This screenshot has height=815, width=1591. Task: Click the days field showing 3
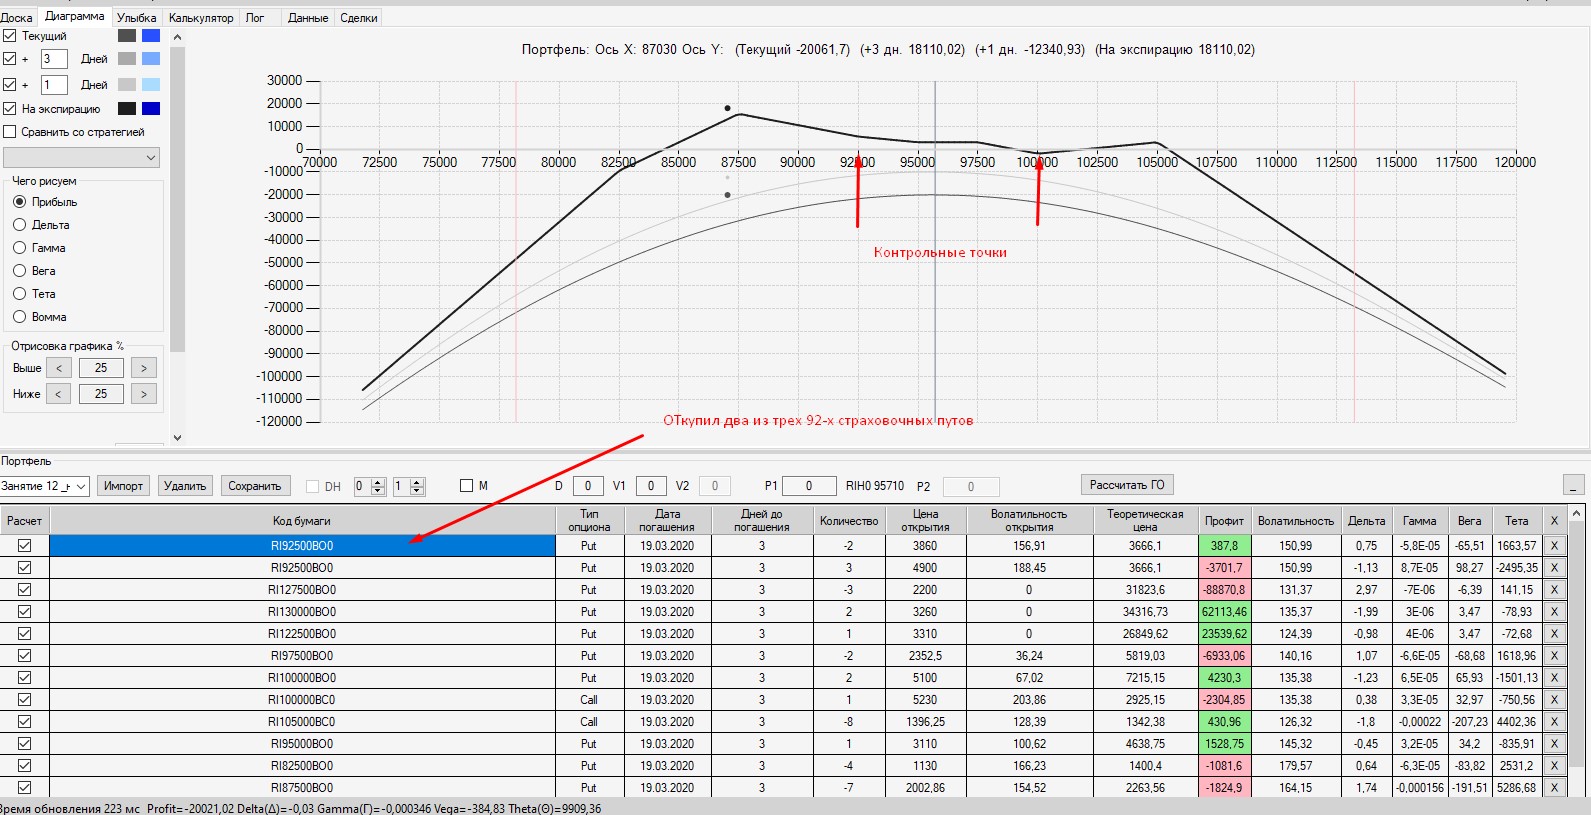click(x=54, y=59)
